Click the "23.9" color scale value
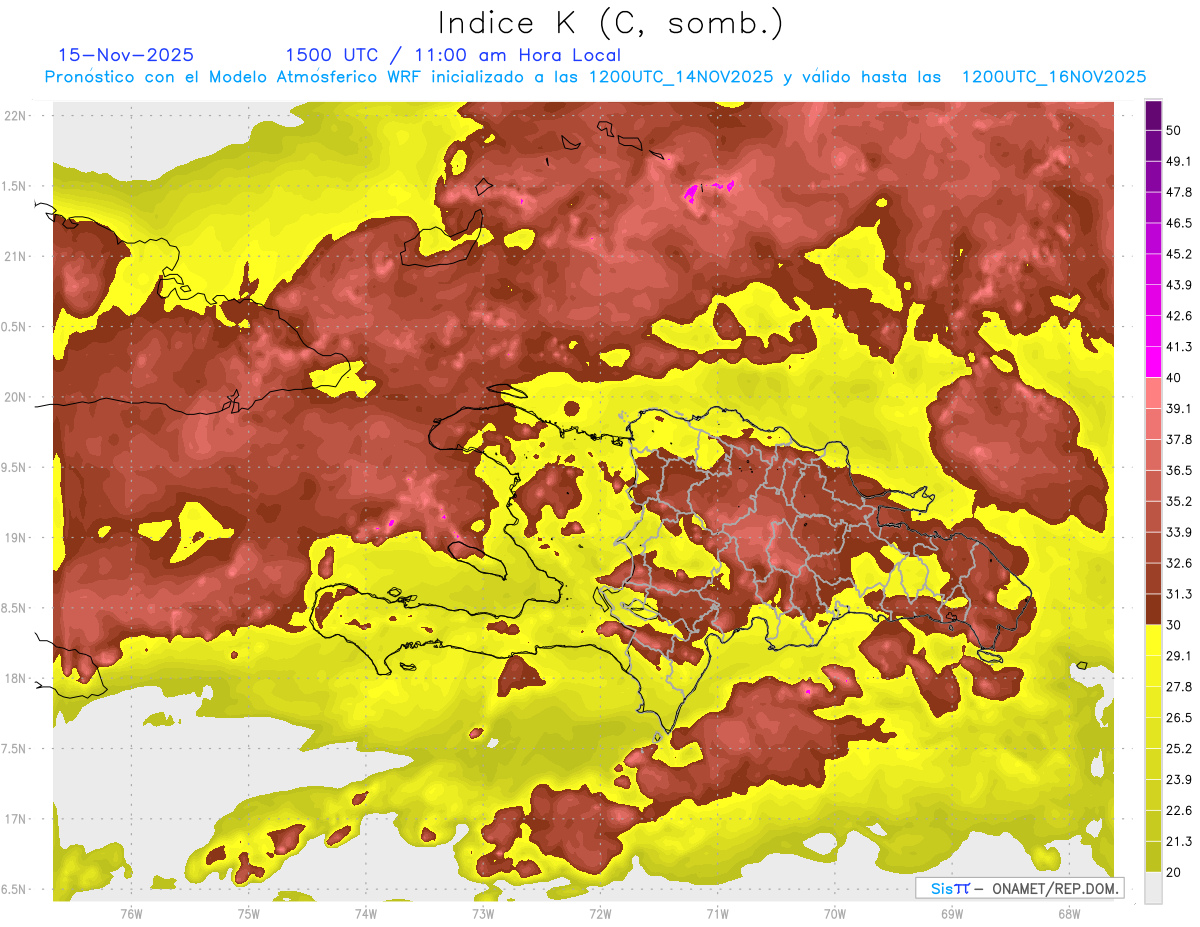This screenshot has height=927, width=1200. pyautogui.click(x=1179, y=780)
